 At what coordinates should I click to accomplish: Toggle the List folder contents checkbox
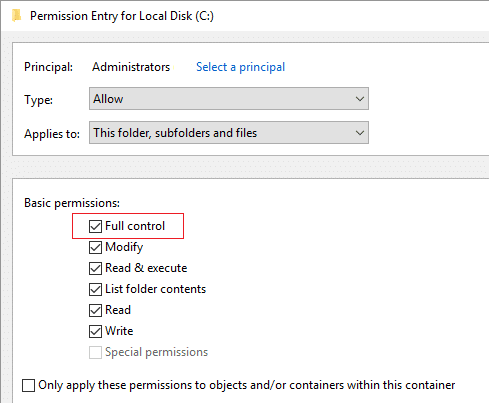click(x=95, y=289)
